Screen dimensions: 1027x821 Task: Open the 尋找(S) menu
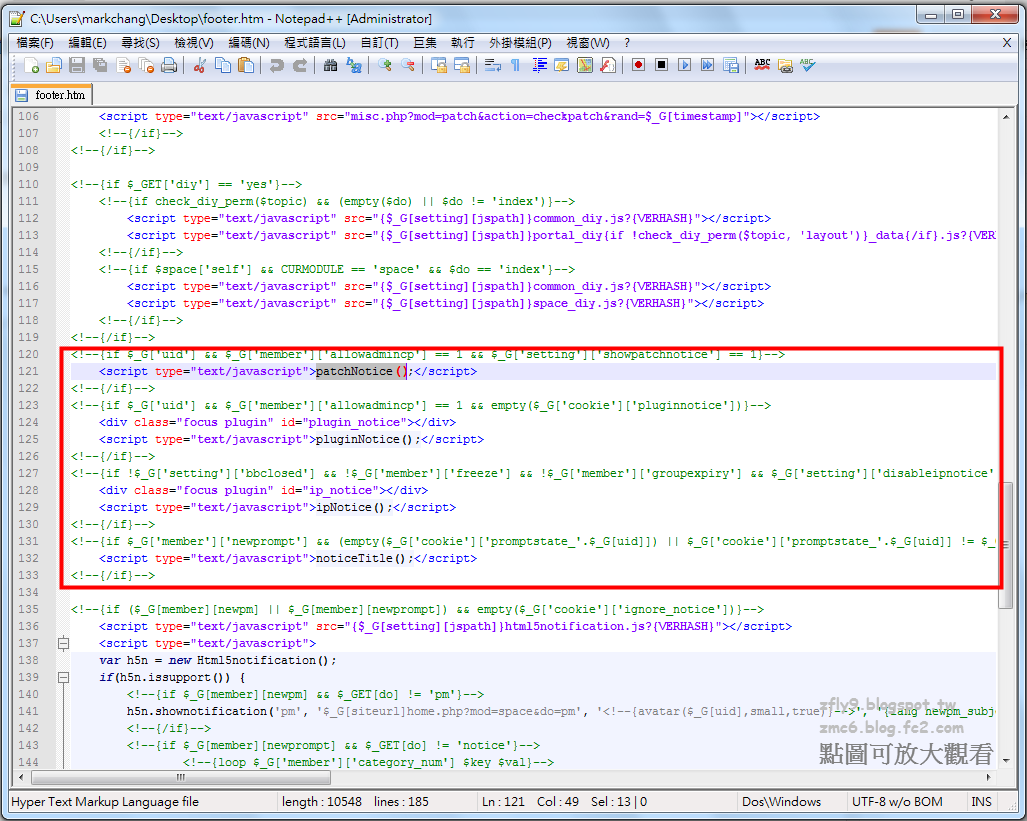(140, 43)
